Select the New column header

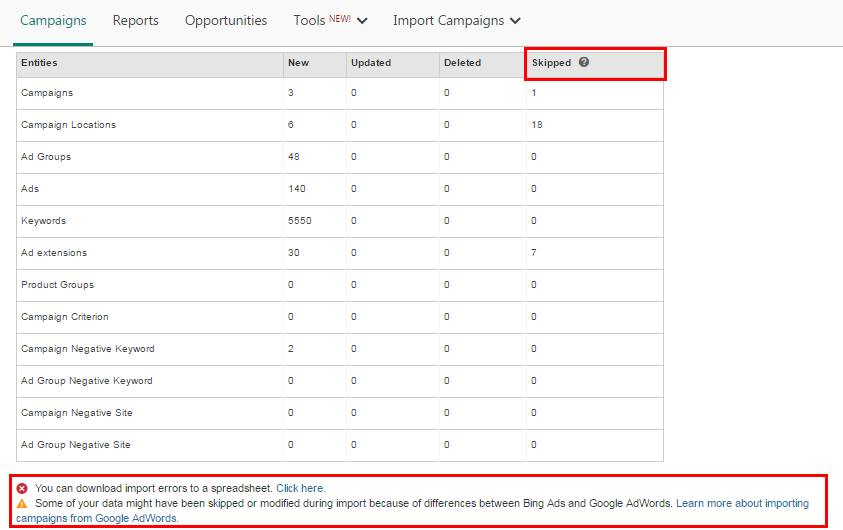point(298,63)
